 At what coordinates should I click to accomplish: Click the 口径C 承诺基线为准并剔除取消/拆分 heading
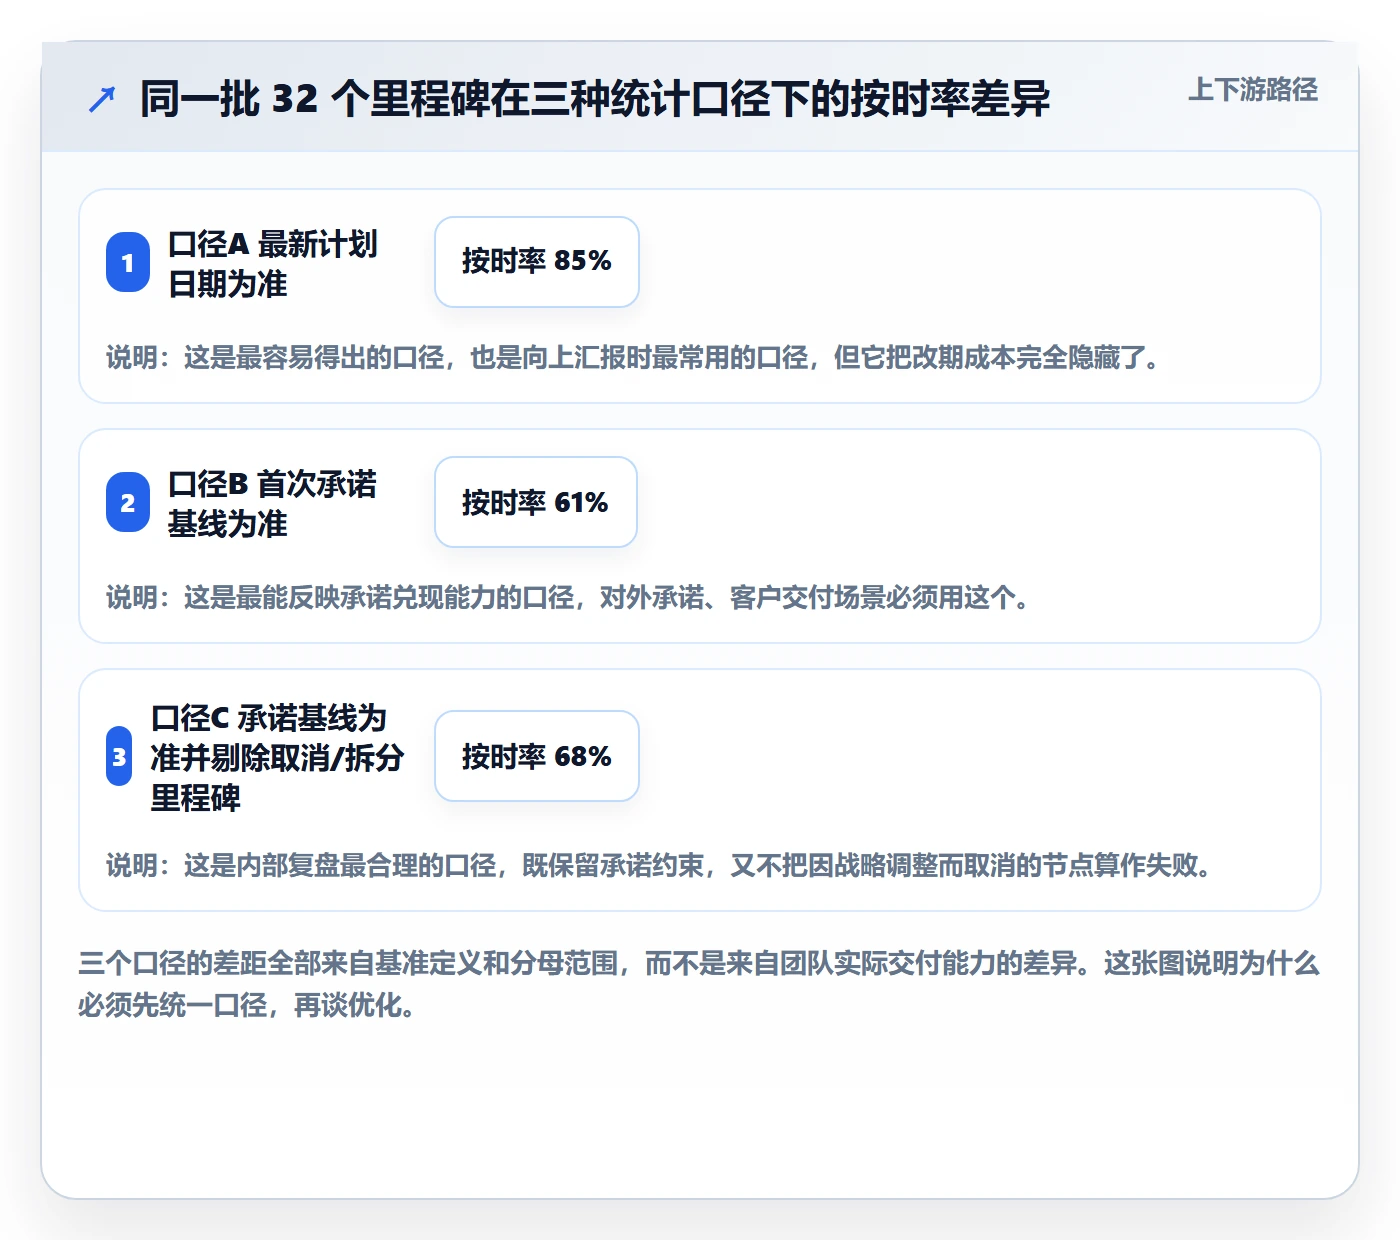(x=277, y=757)
